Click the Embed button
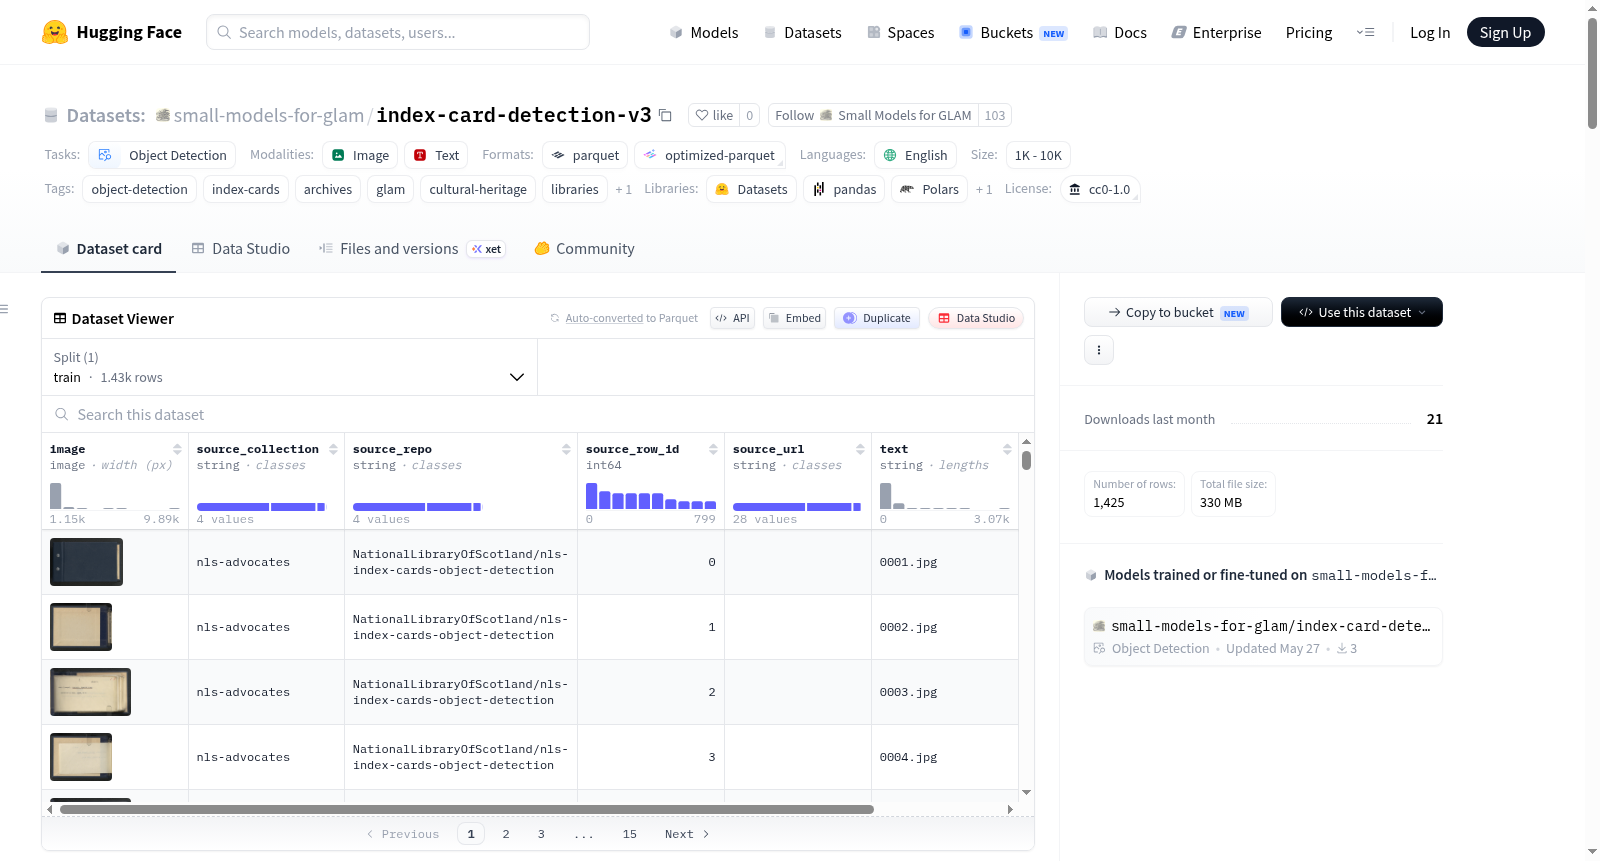The image size is (1600, 861). point(794,318)
